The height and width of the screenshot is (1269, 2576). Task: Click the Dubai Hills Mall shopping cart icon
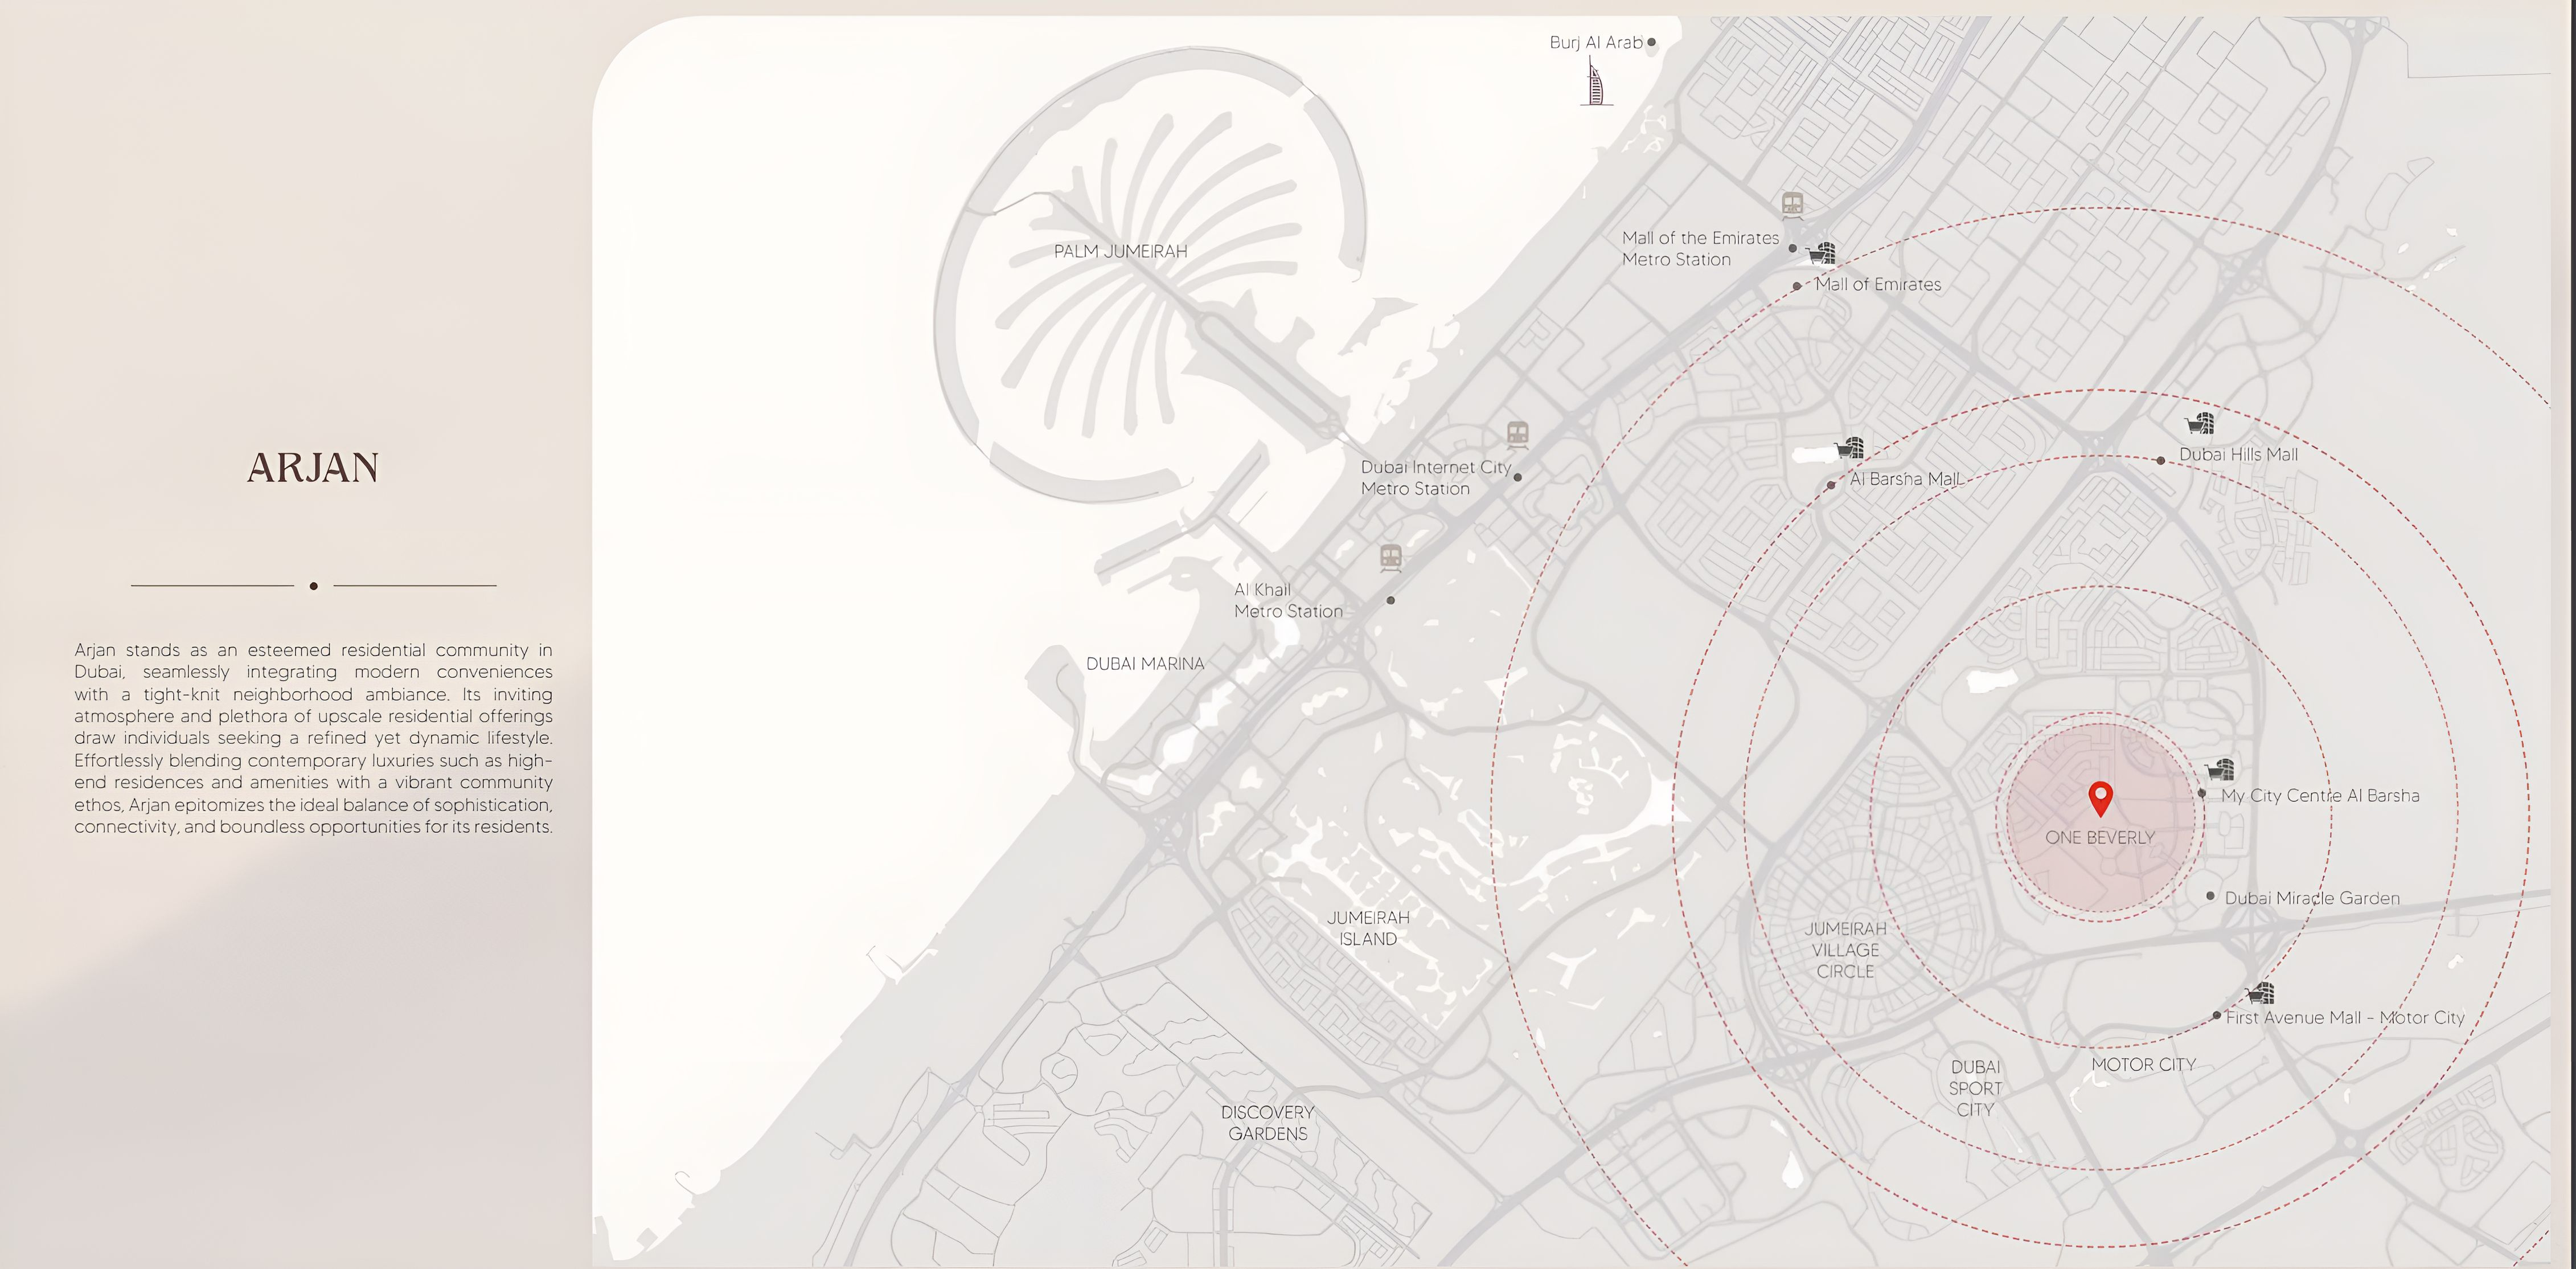click(x=2199, y=424)
